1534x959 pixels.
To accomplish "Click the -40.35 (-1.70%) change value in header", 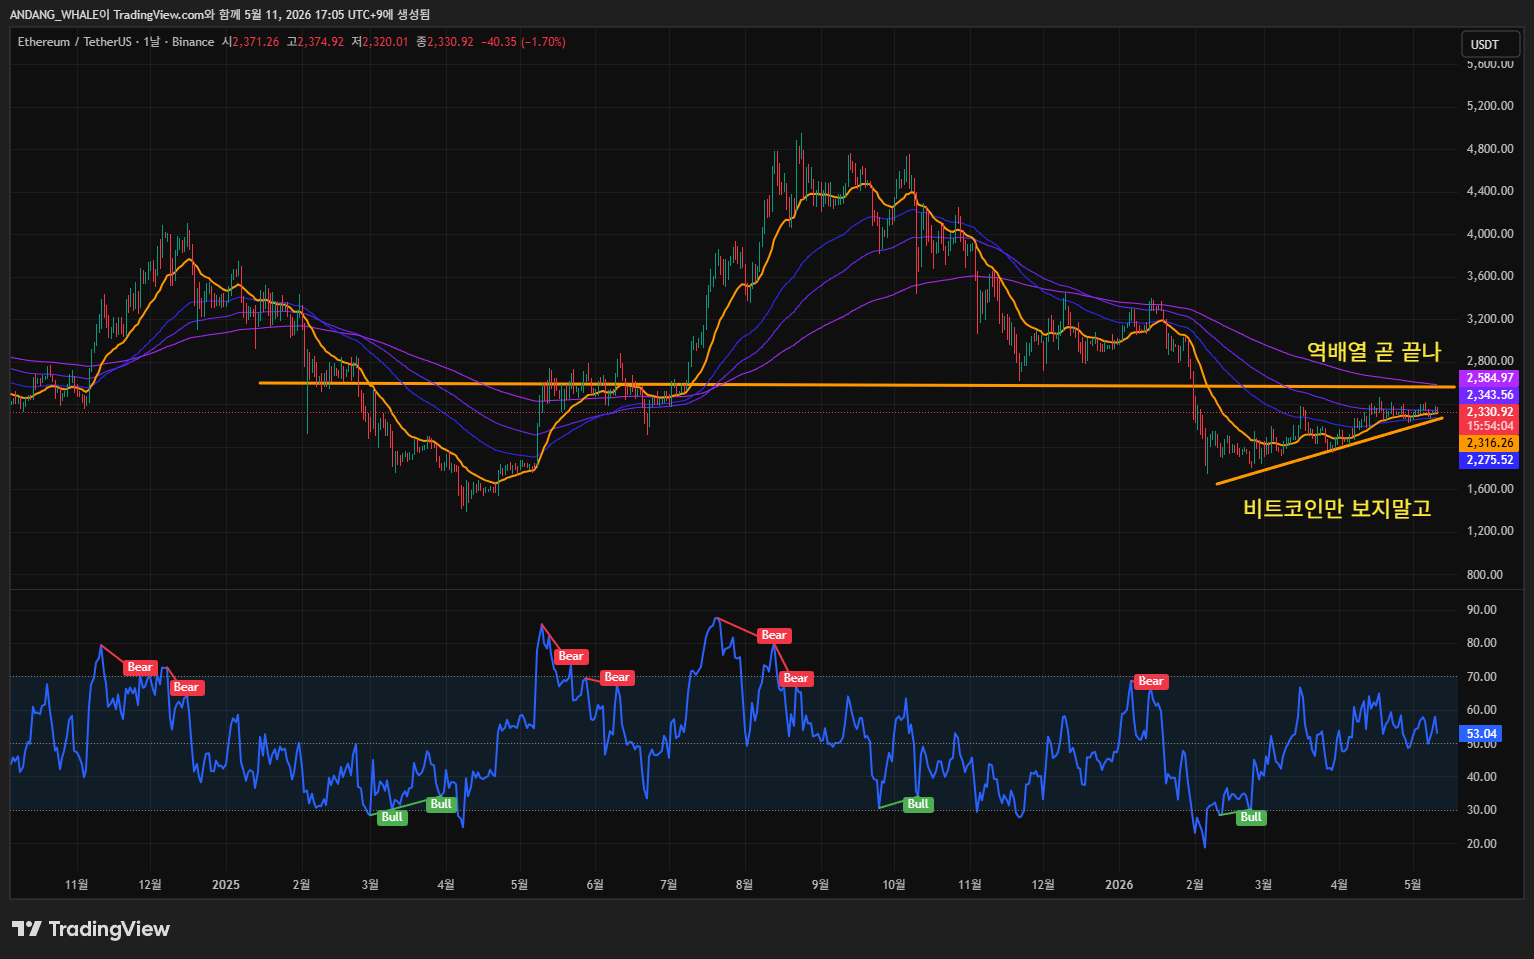I will point(523,42).
